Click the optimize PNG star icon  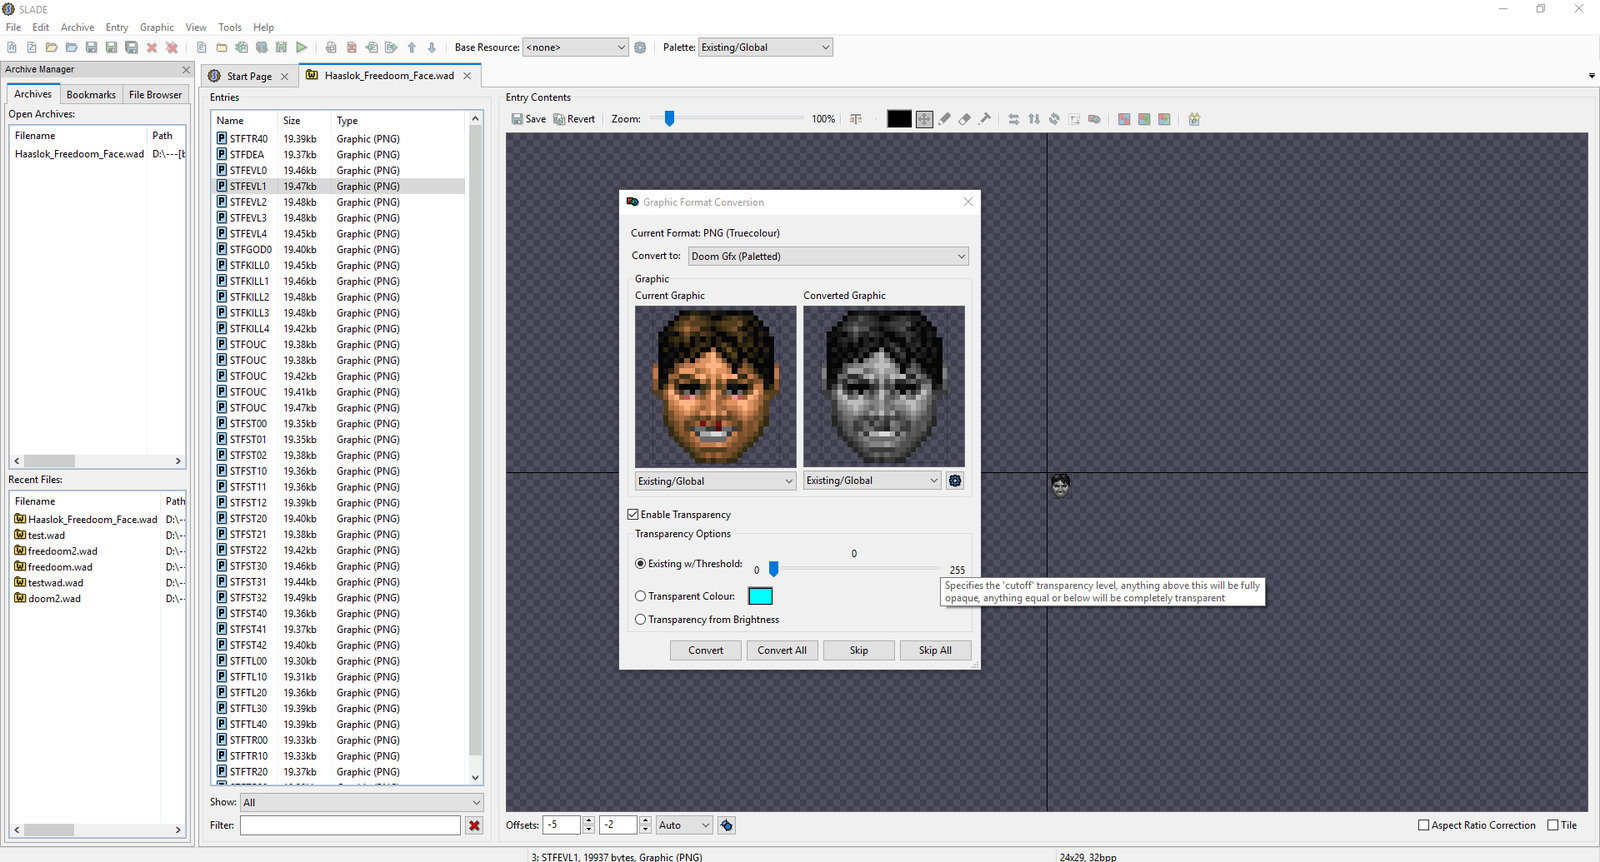[1194, 119]
